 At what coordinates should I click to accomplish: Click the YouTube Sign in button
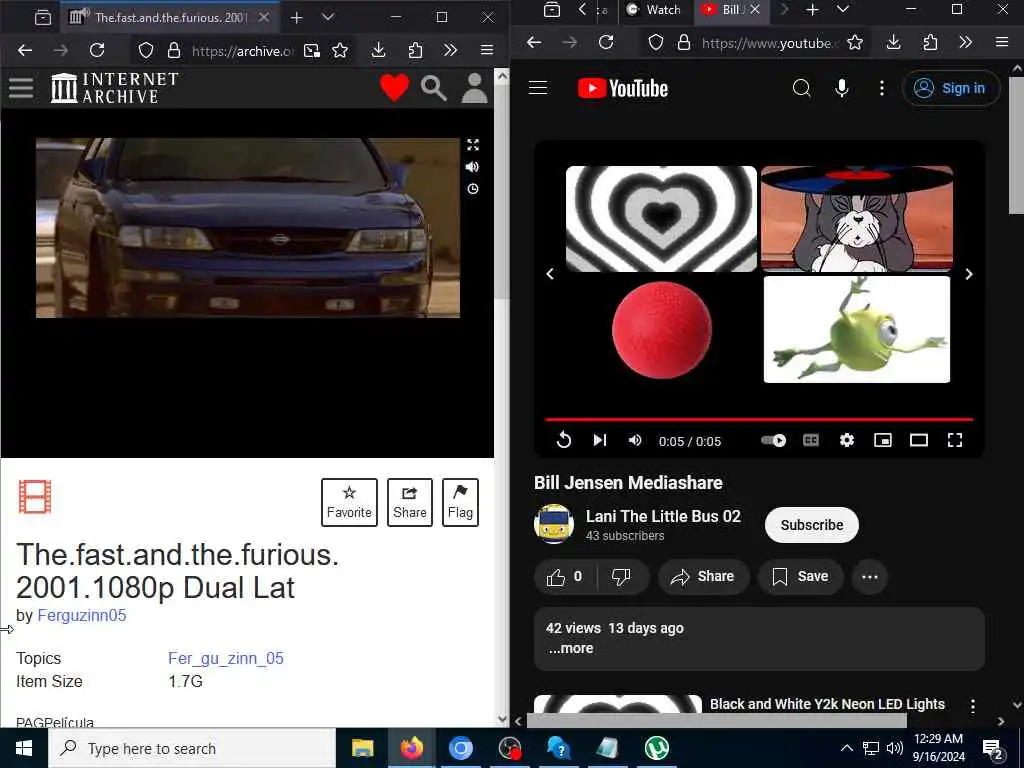pyautogui.click(x=951, y=88)
